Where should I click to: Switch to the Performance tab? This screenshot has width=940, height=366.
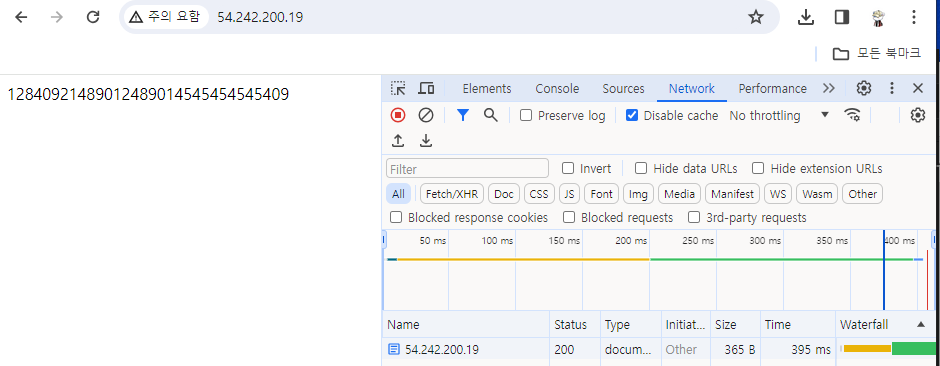[772, 89]
